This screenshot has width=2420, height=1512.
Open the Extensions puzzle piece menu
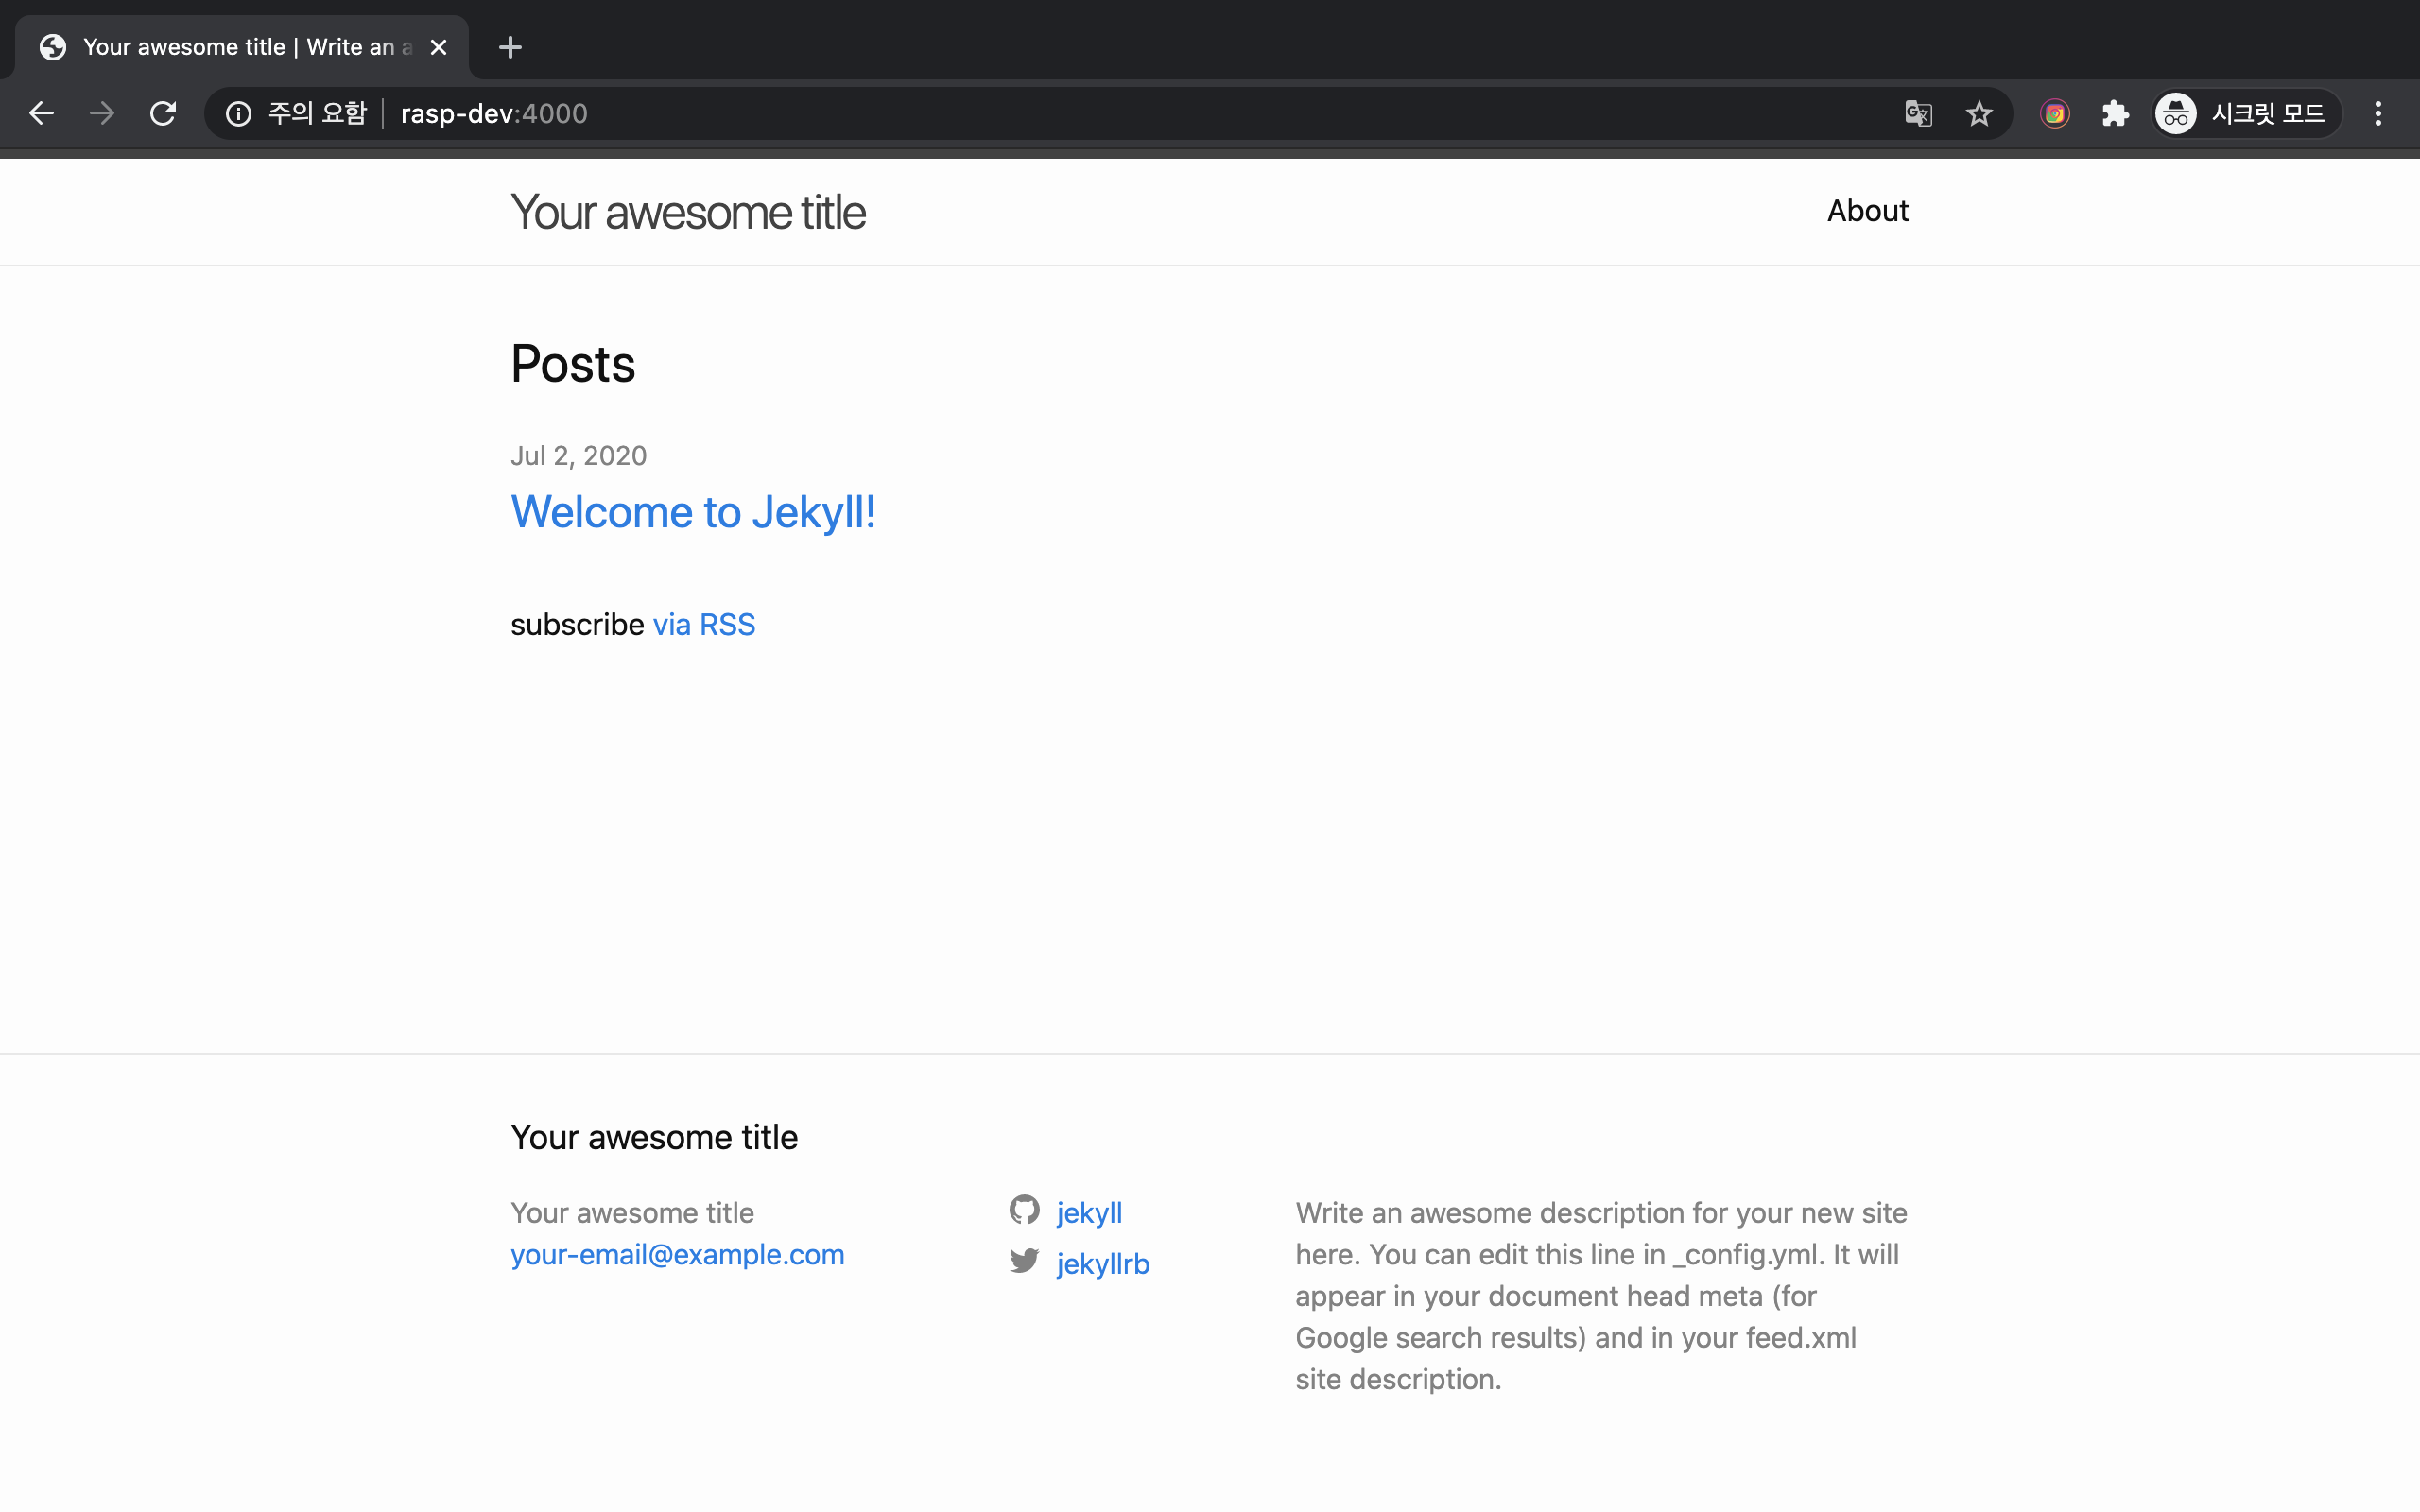(2115, 114)
